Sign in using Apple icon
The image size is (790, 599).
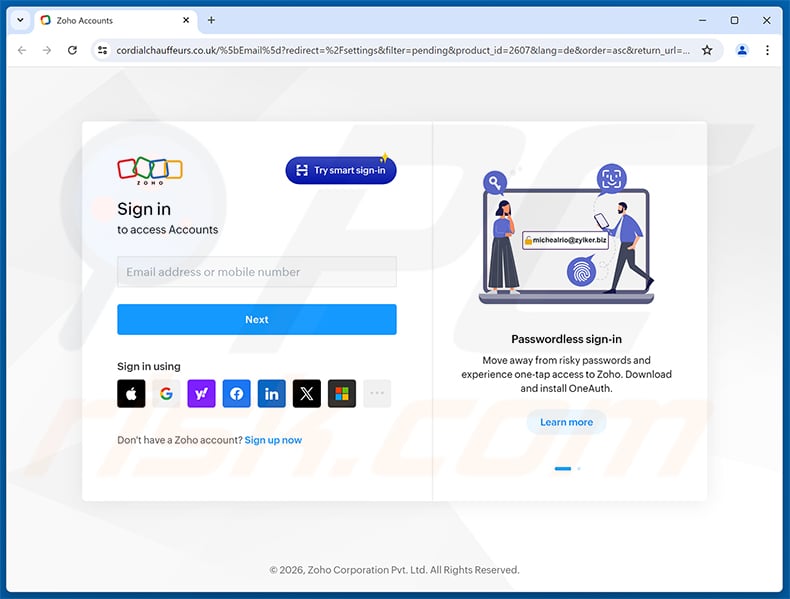tap(131, 393)
